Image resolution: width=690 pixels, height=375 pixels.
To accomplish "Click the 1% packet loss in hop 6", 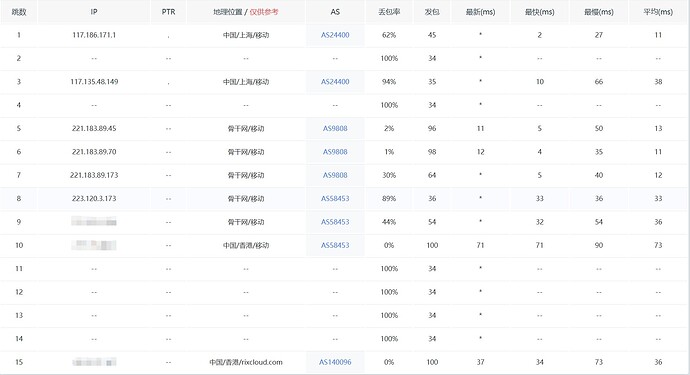I will tap(389, 152).
